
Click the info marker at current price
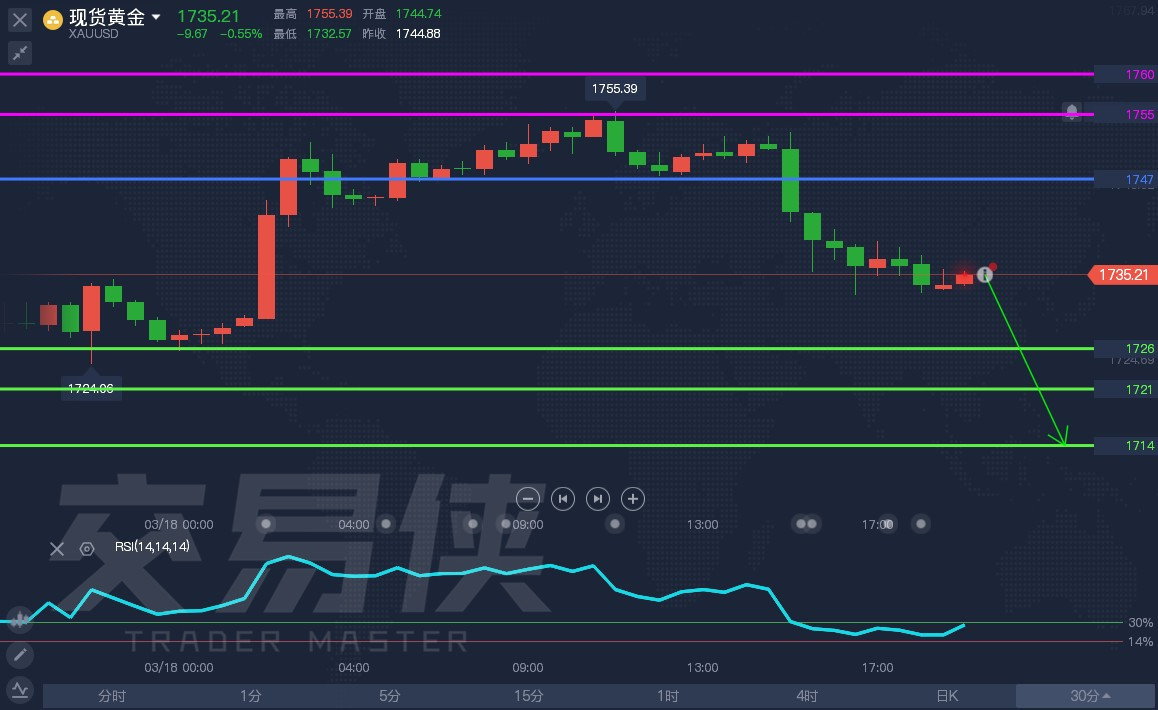tap(984, 275)
